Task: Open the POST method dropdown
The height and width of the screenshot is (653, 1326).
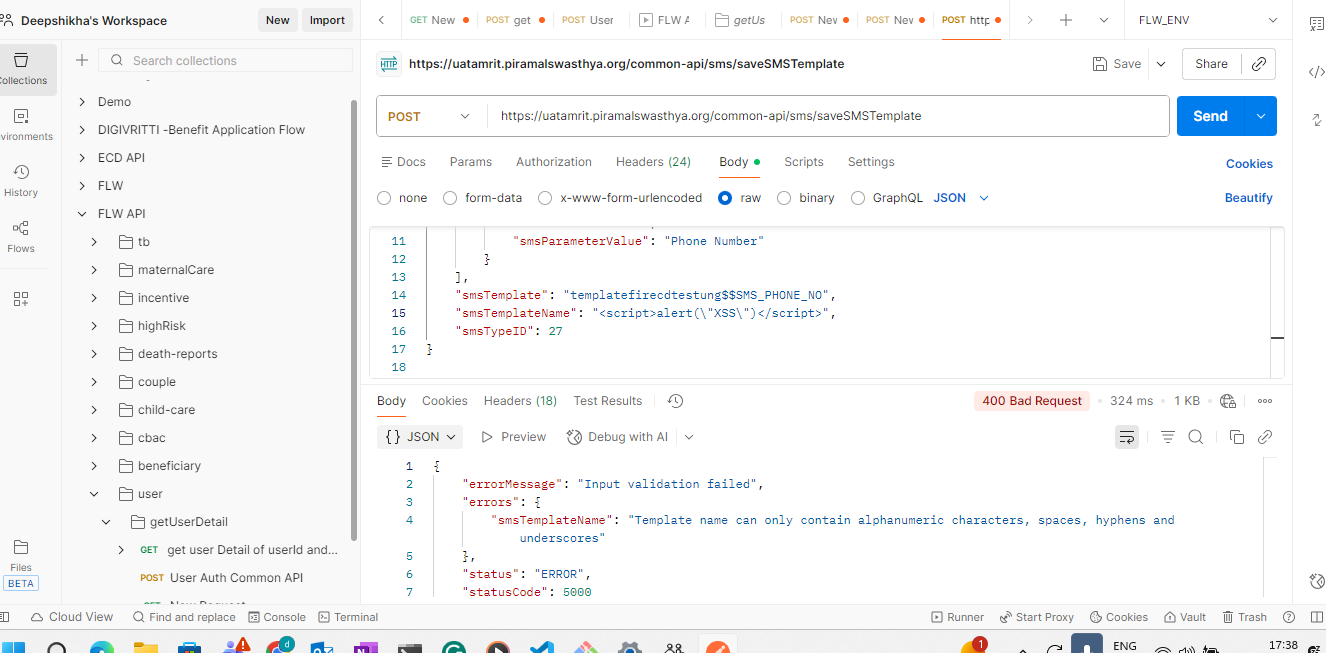Action: click(430, 116)
